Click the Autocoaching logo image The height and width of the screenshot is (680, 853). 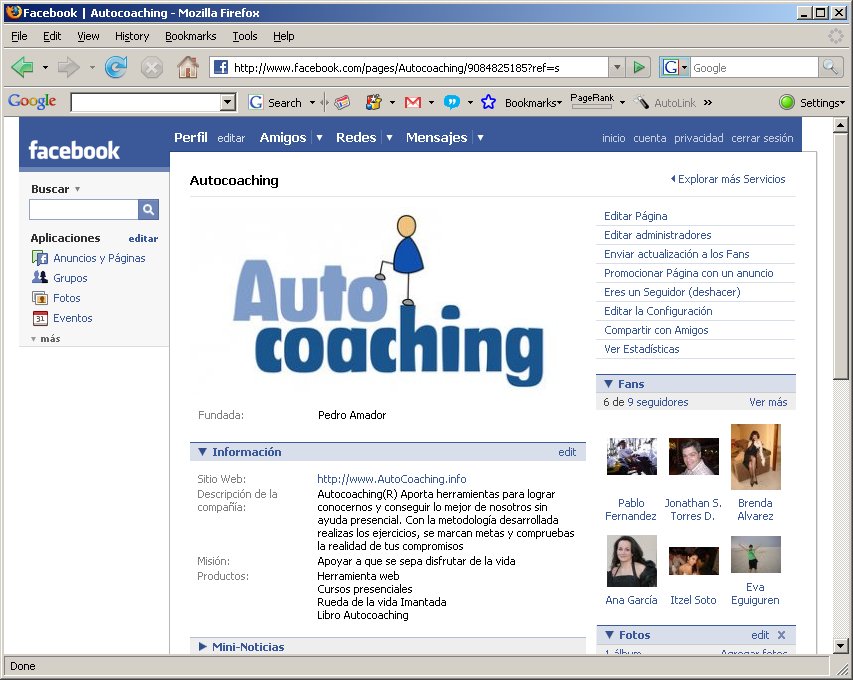[x=388, y=301]
